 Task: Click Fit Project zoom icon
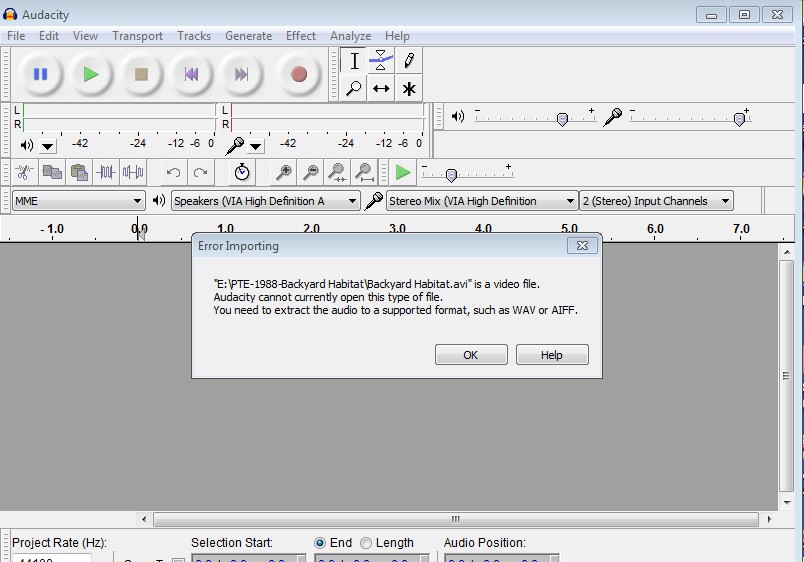tap(365, 172)
